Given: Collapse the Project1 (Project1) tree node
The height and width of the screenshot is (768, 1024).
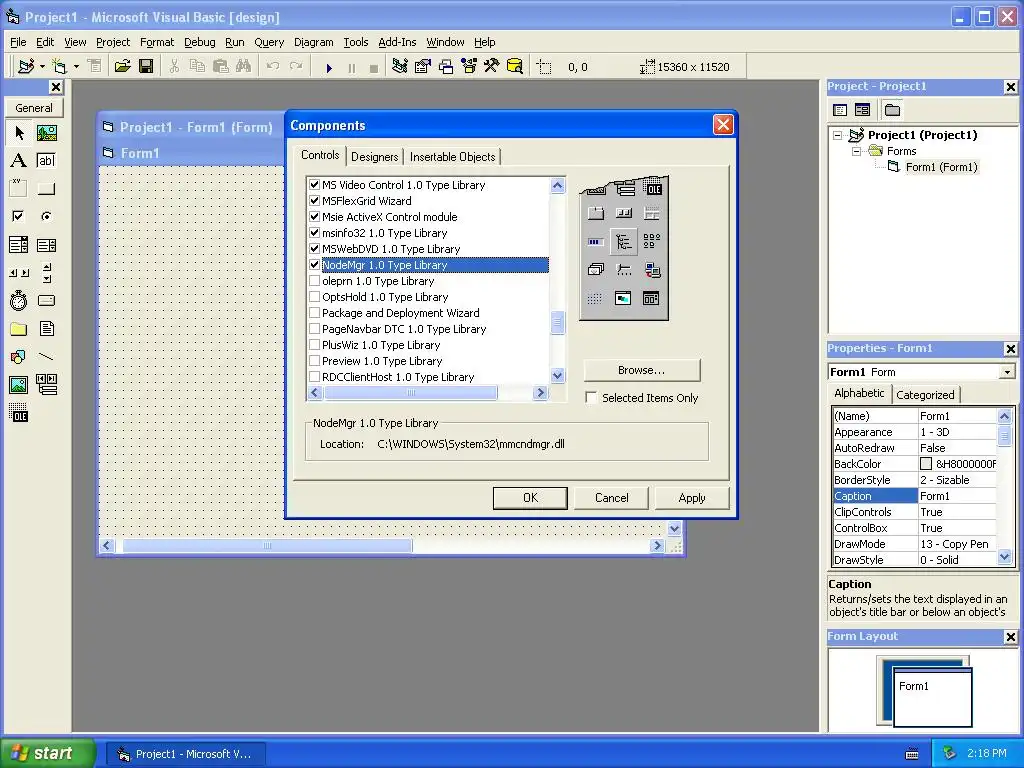Looking at the screenshot, I should point(837,135).
